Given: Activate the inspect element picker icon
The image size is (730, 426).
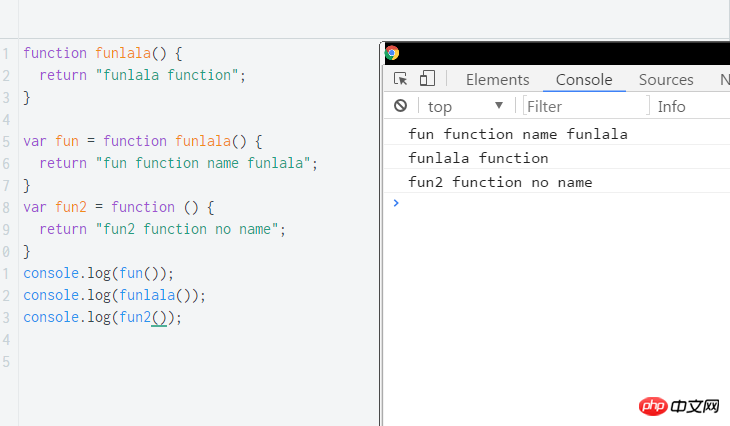Looking at the screenshot, I should click(x=400, y=79).
